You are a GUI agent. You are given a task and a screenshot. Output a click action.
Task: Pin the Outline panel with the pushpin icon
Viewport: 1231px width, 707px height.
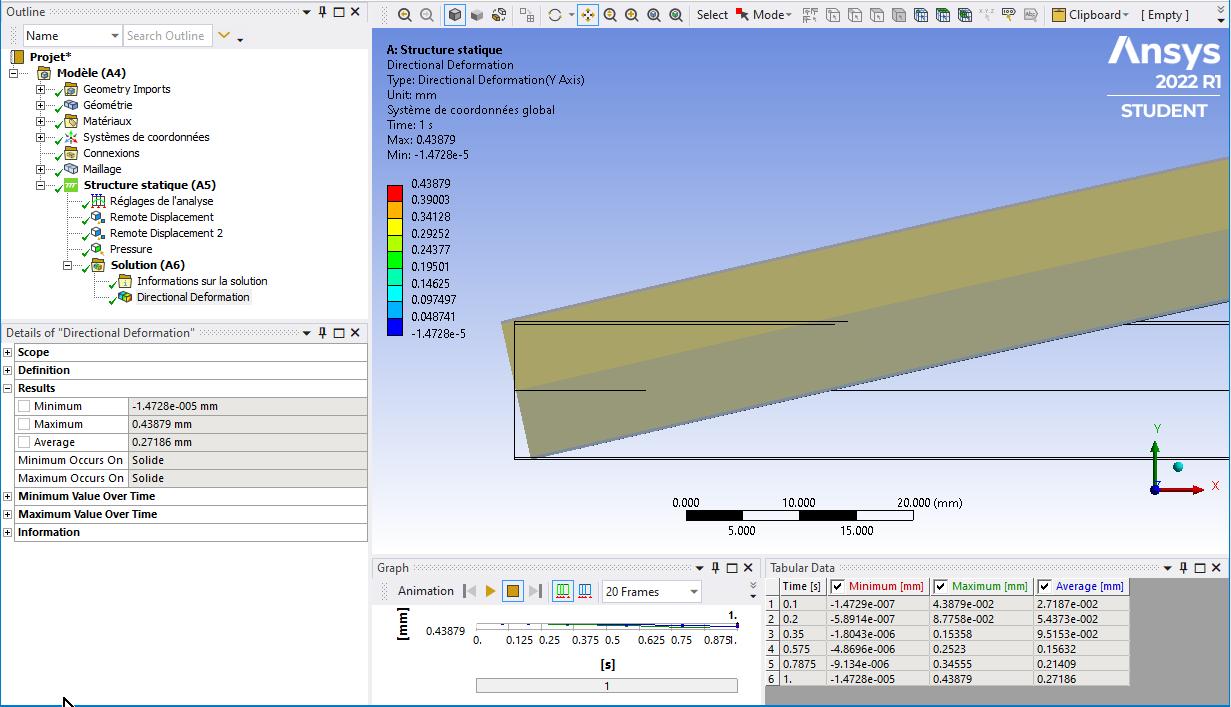[322, 11]
